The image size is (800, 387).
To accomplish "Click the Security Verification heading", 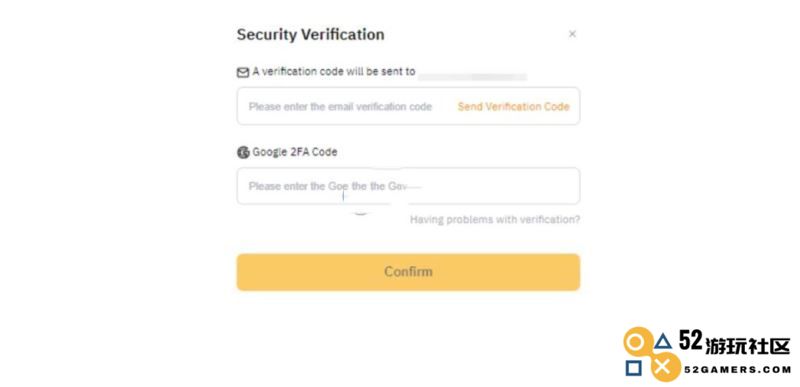I will (x=310, y=35).
